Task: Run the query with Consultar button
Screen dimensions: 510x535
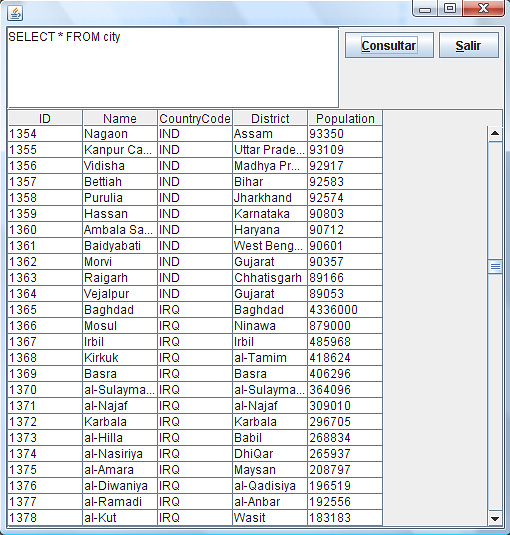Action: point(389,45)
